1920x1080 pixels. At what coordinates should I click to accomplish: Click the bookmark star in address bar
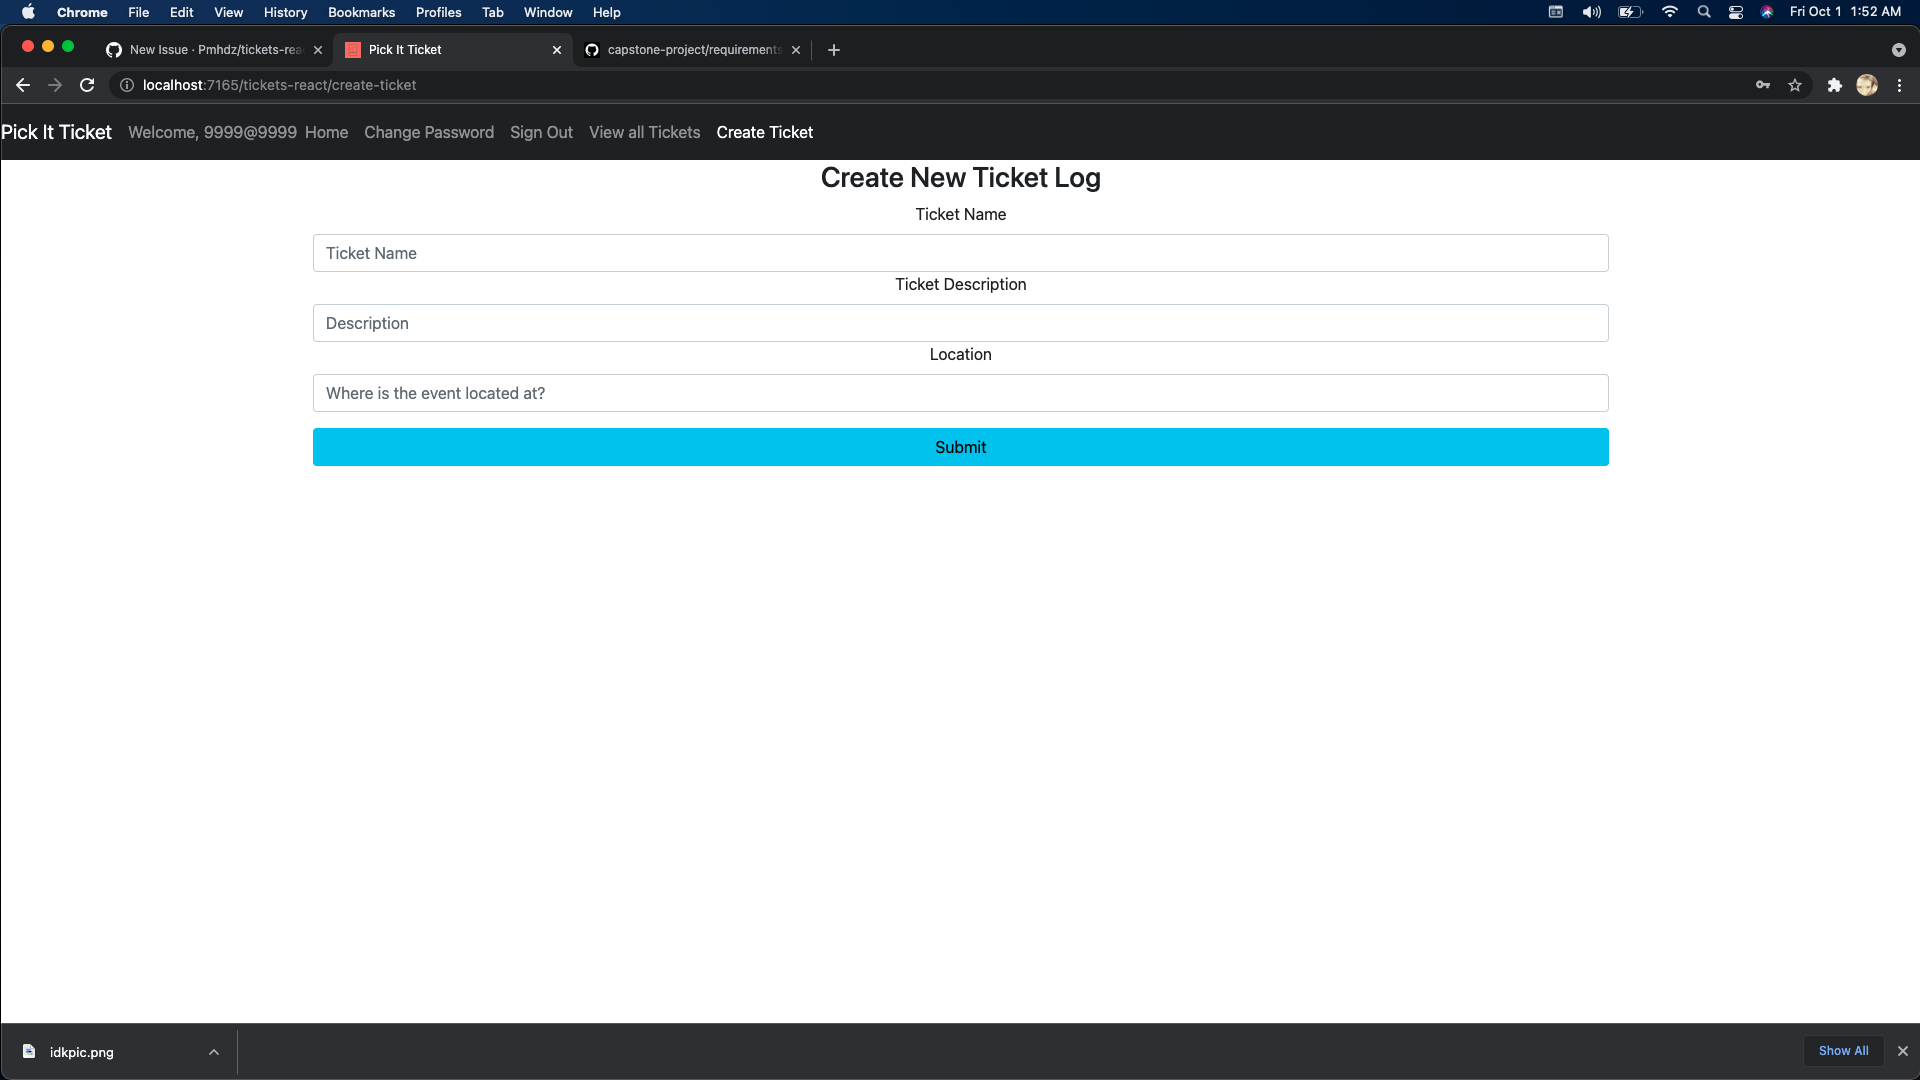(x=1795, y=85)
